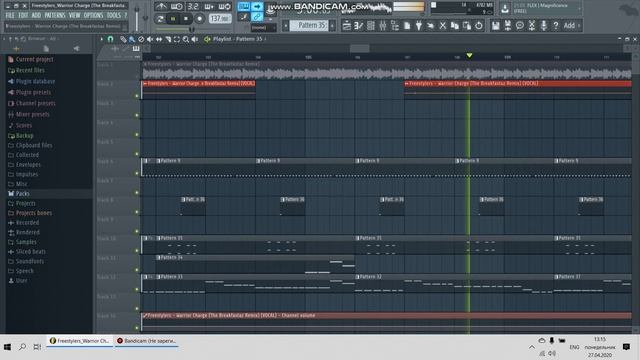
Task: Open the Mixer view icon
Action: (x=382, y=26)
